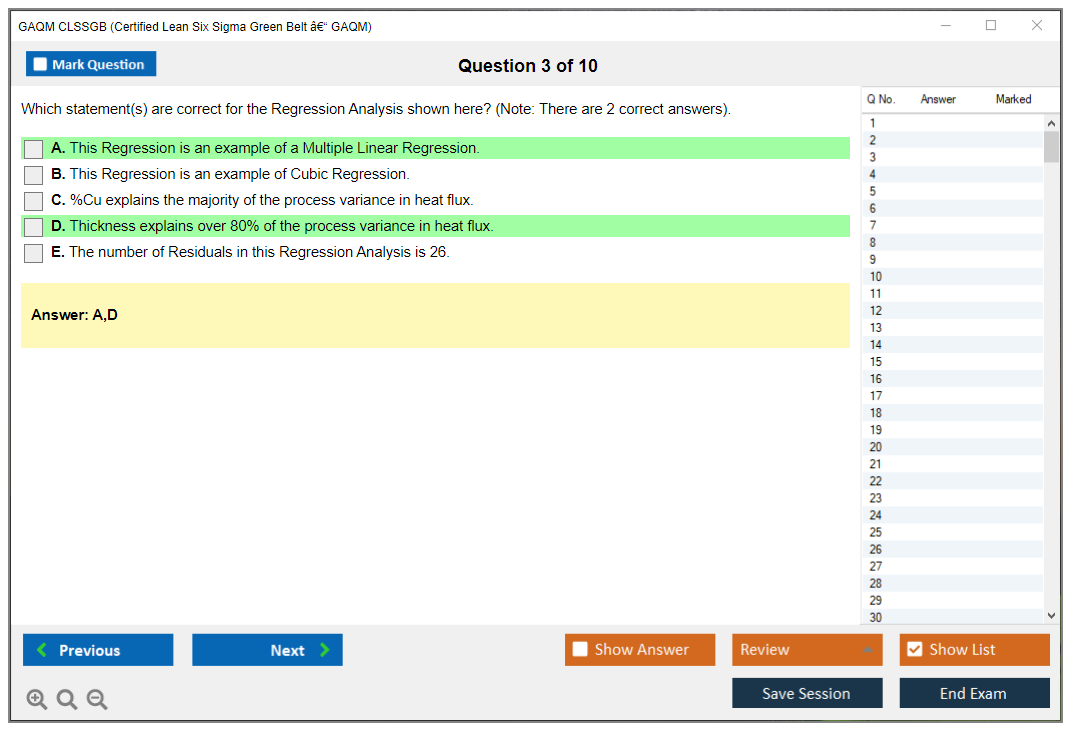Jump to question 10 in the list

click(x=876, y=277)
